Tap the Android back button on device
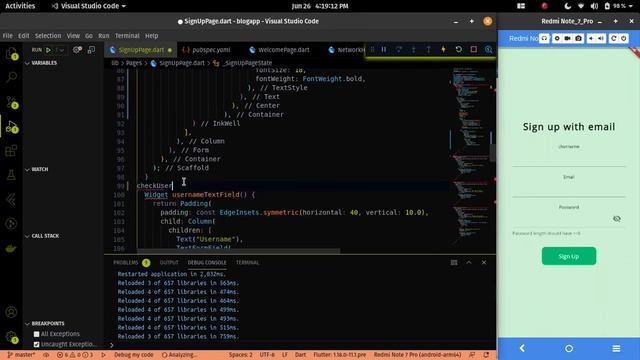The width and height of the screenshot is (640, 360). click(x=522, y=348)
